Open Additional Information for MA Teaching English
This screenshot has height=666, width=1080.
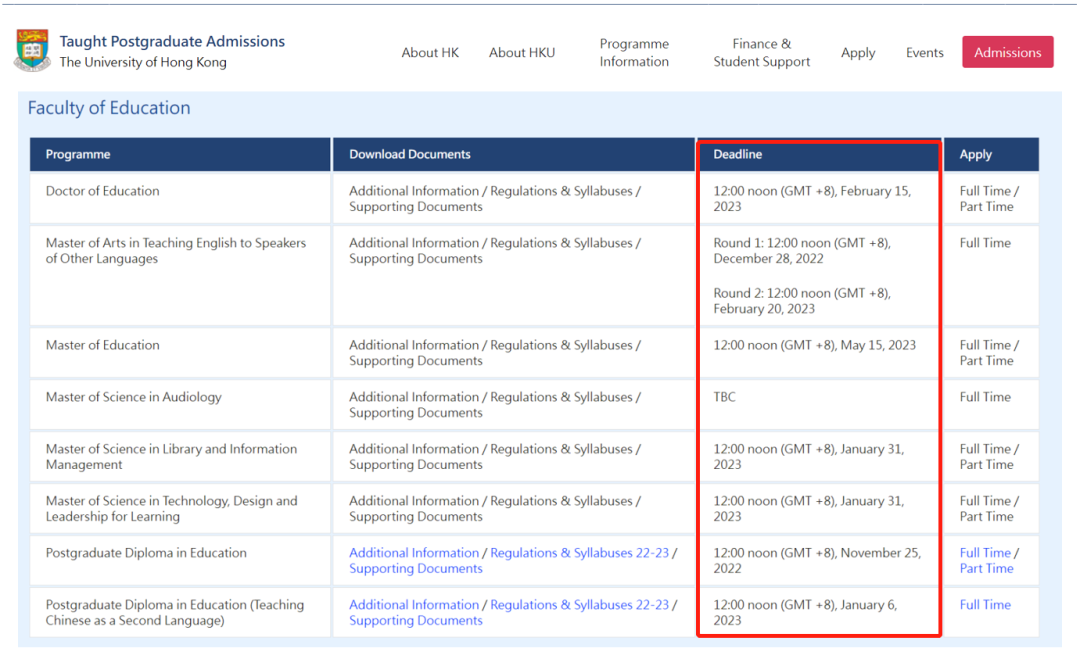click(x=414, y=242)
